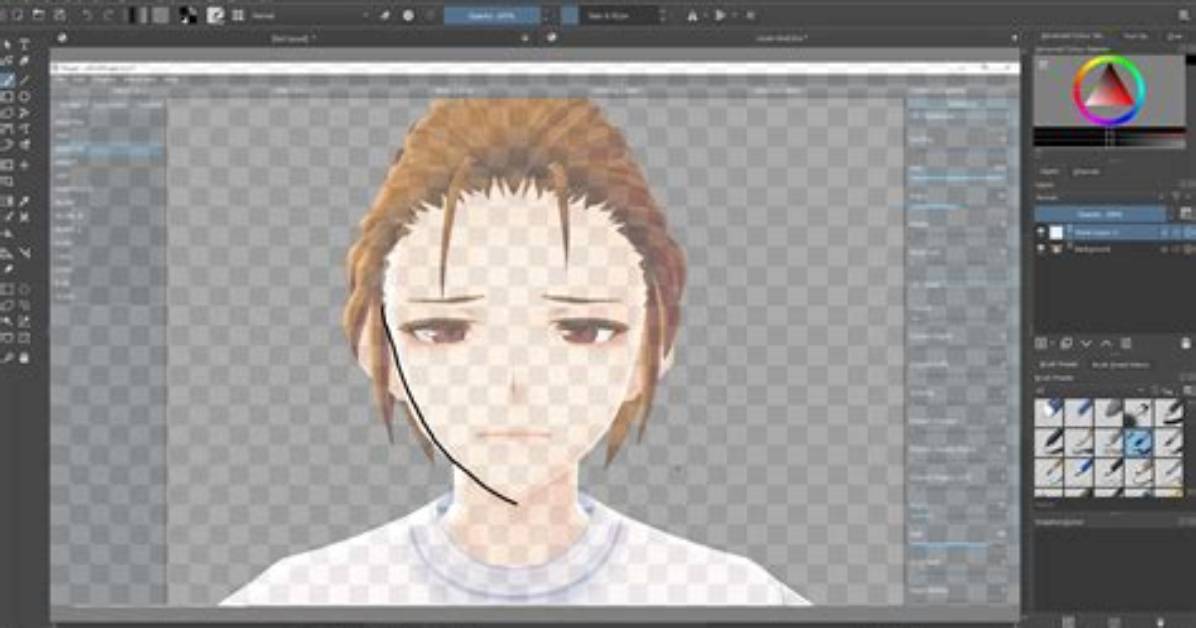Viewport: 1196px width, 628px height.
Task: Move layer up with the up chevron
Action: click(x=1106, y=343)
